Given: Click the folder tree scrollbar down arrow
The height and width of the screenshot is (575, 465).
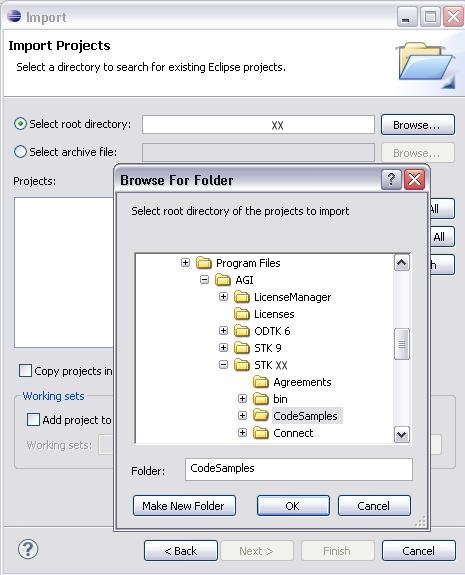Looking at the screenshot, I should tap(402, 435).
